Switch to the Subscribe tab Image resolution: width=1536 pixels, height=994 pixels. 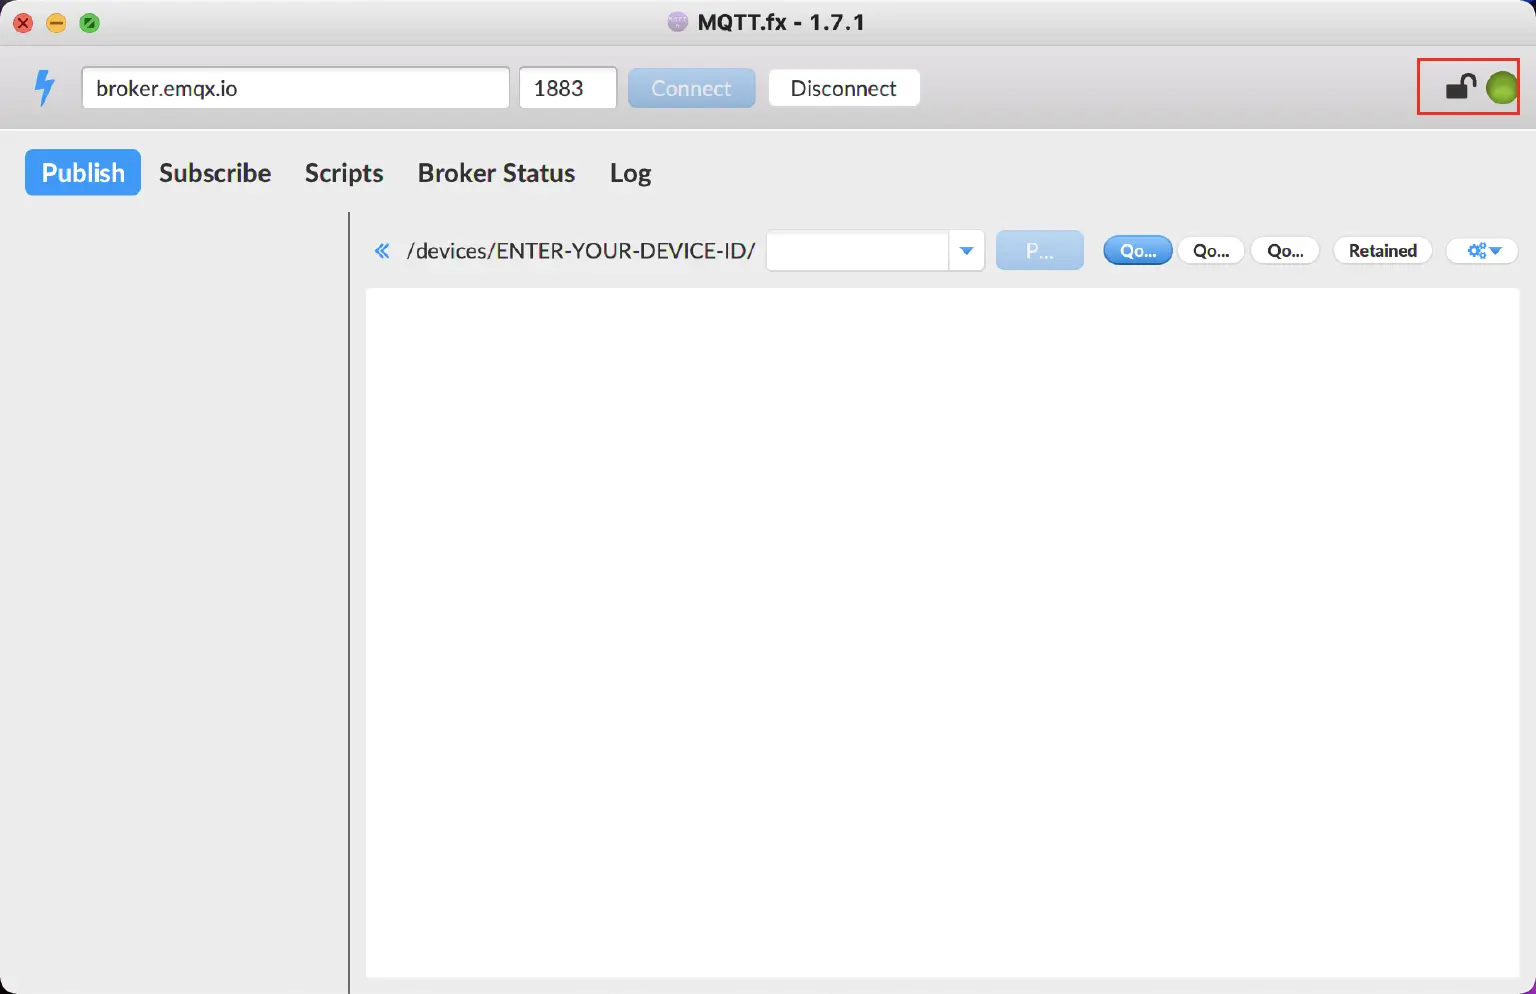click(x=215, y=173)
